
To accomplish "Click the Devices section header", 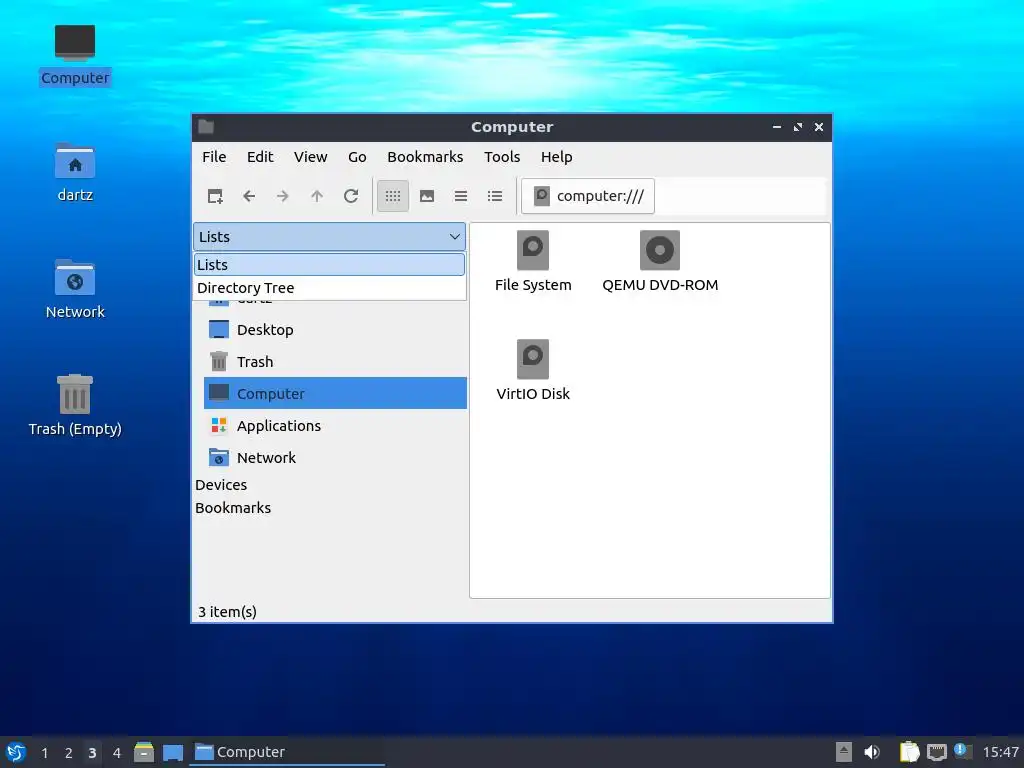I will point(221,485).
